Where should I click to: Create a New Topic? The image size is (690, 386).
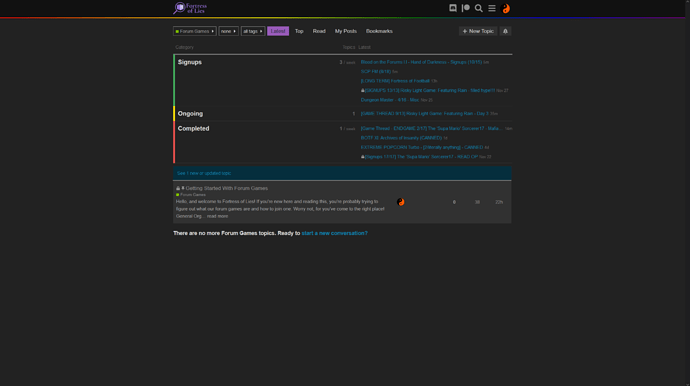point(478,31)
